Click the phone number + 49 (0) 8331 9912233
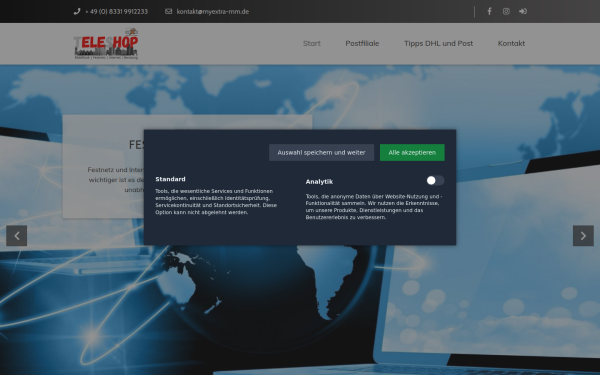This screenshot has width=600, height=375. point(116,11)
